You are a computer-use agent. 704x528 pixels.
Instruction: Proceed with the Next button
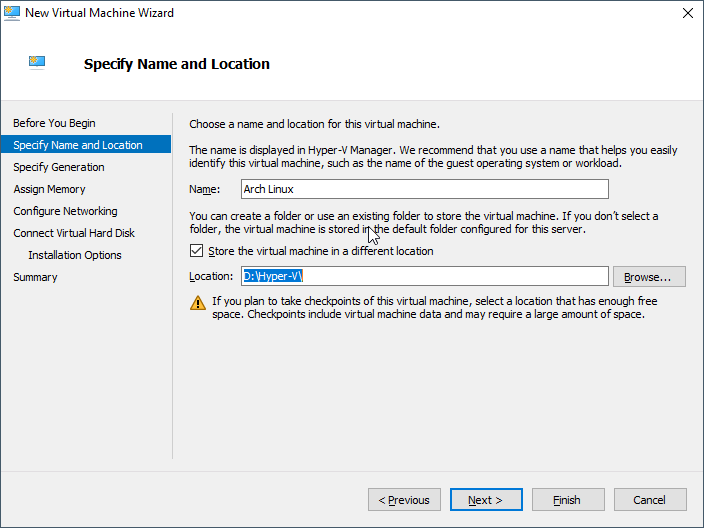(x=484, y=500)
